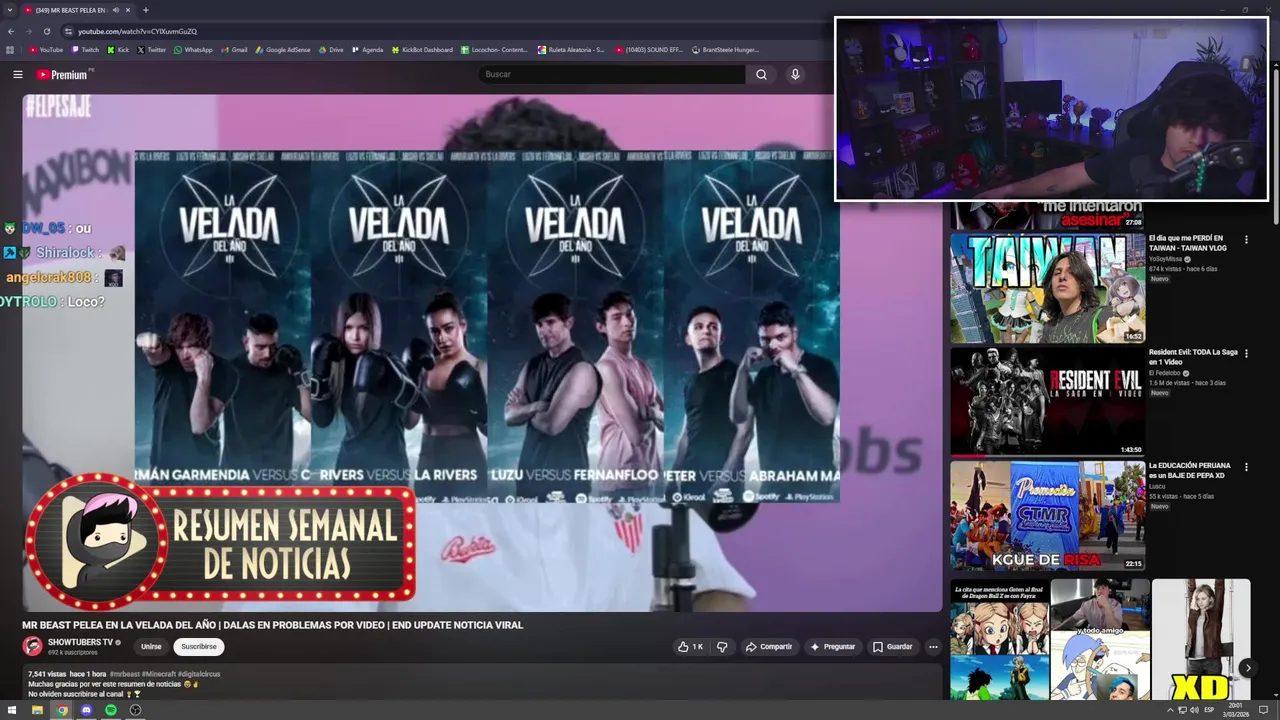Click the Compartir share button
This screenshot has width=1280, height=720.
[x=768, y=647]
